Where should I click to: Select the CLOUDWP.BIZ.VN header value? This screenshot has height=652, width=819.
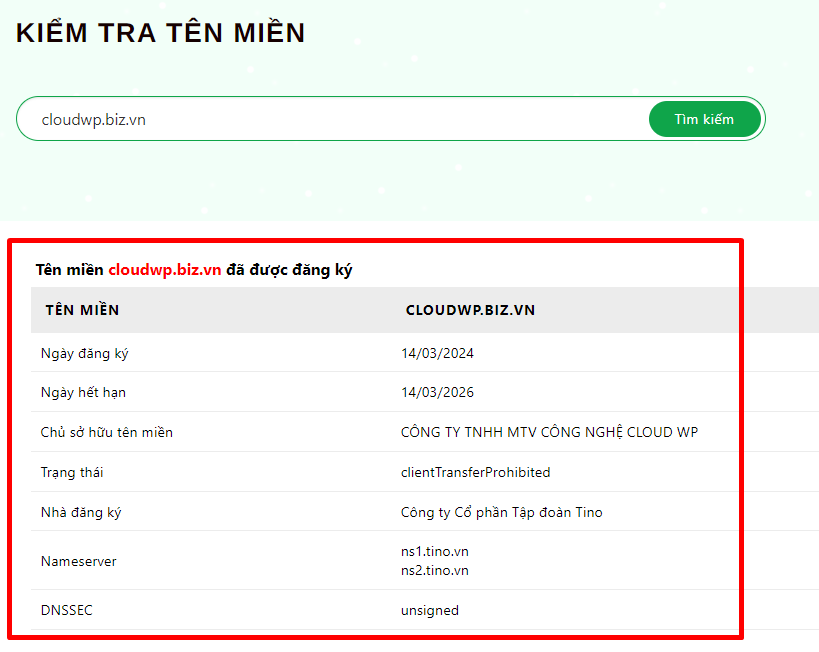point(471,310)
